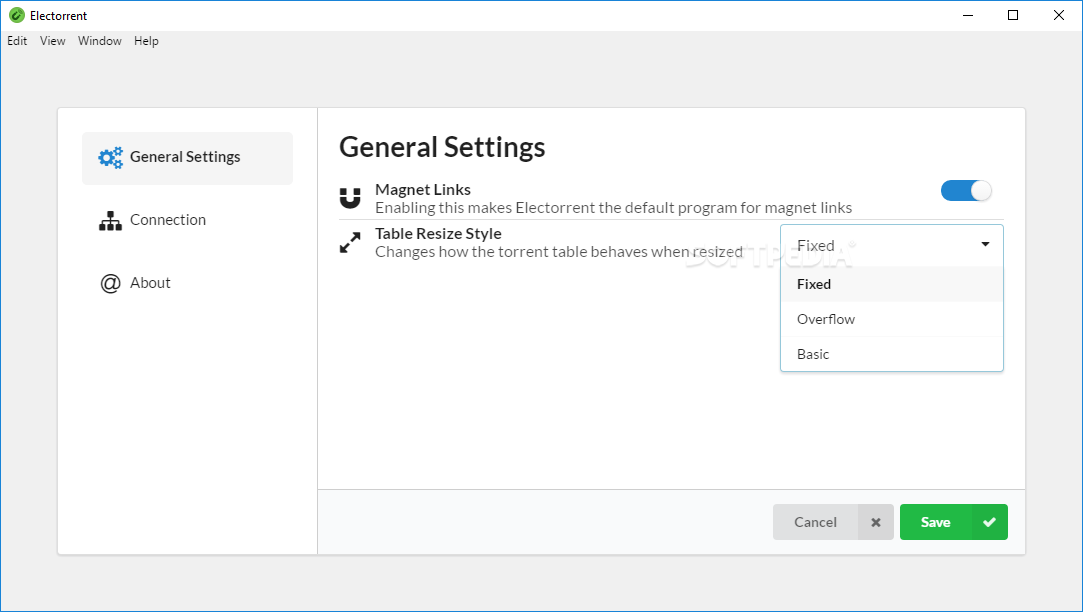Image resolution: width=1083 pixels, height=612 pixels.
Task: Minimize the Electorrent window
Action: [x=968, y=15]
